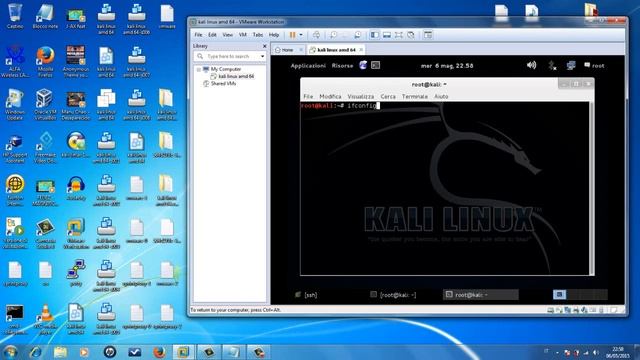Image resolution: width=640 pixels, height=360 pixels.
Task: Toggle the library sidebar view icon
Action: (x=374, y=35)
